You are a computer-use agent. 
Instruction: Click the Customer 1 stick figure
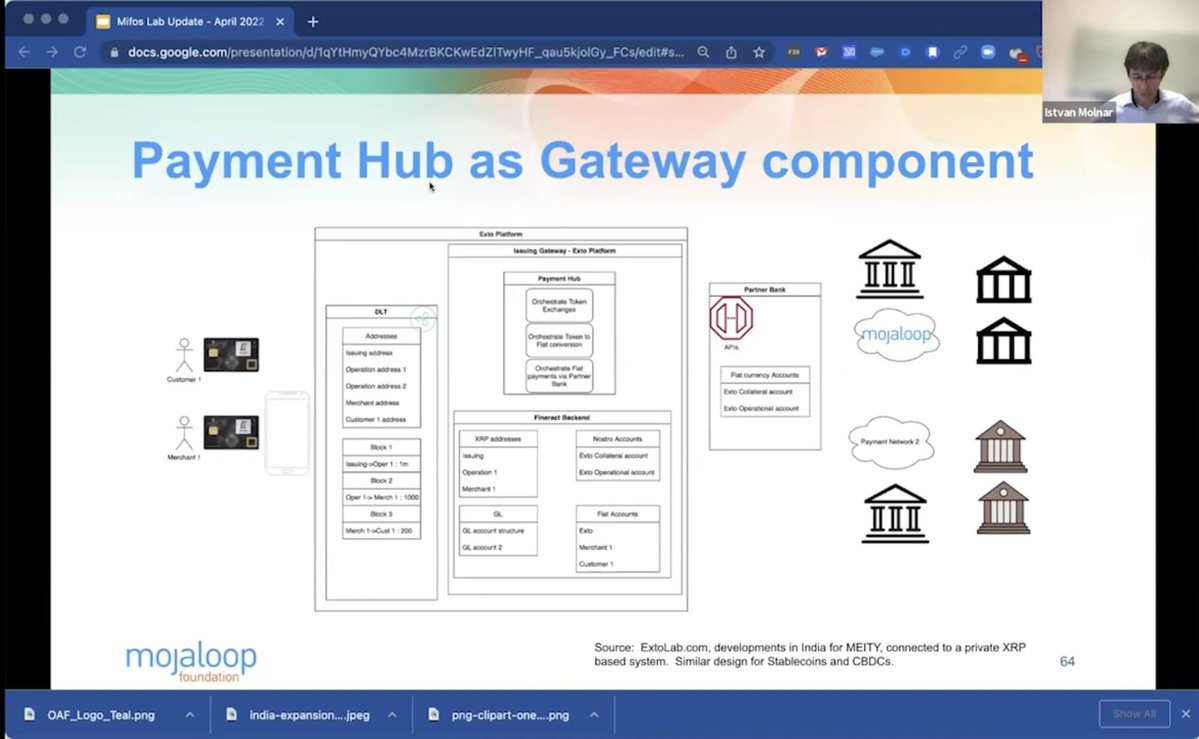184,355
